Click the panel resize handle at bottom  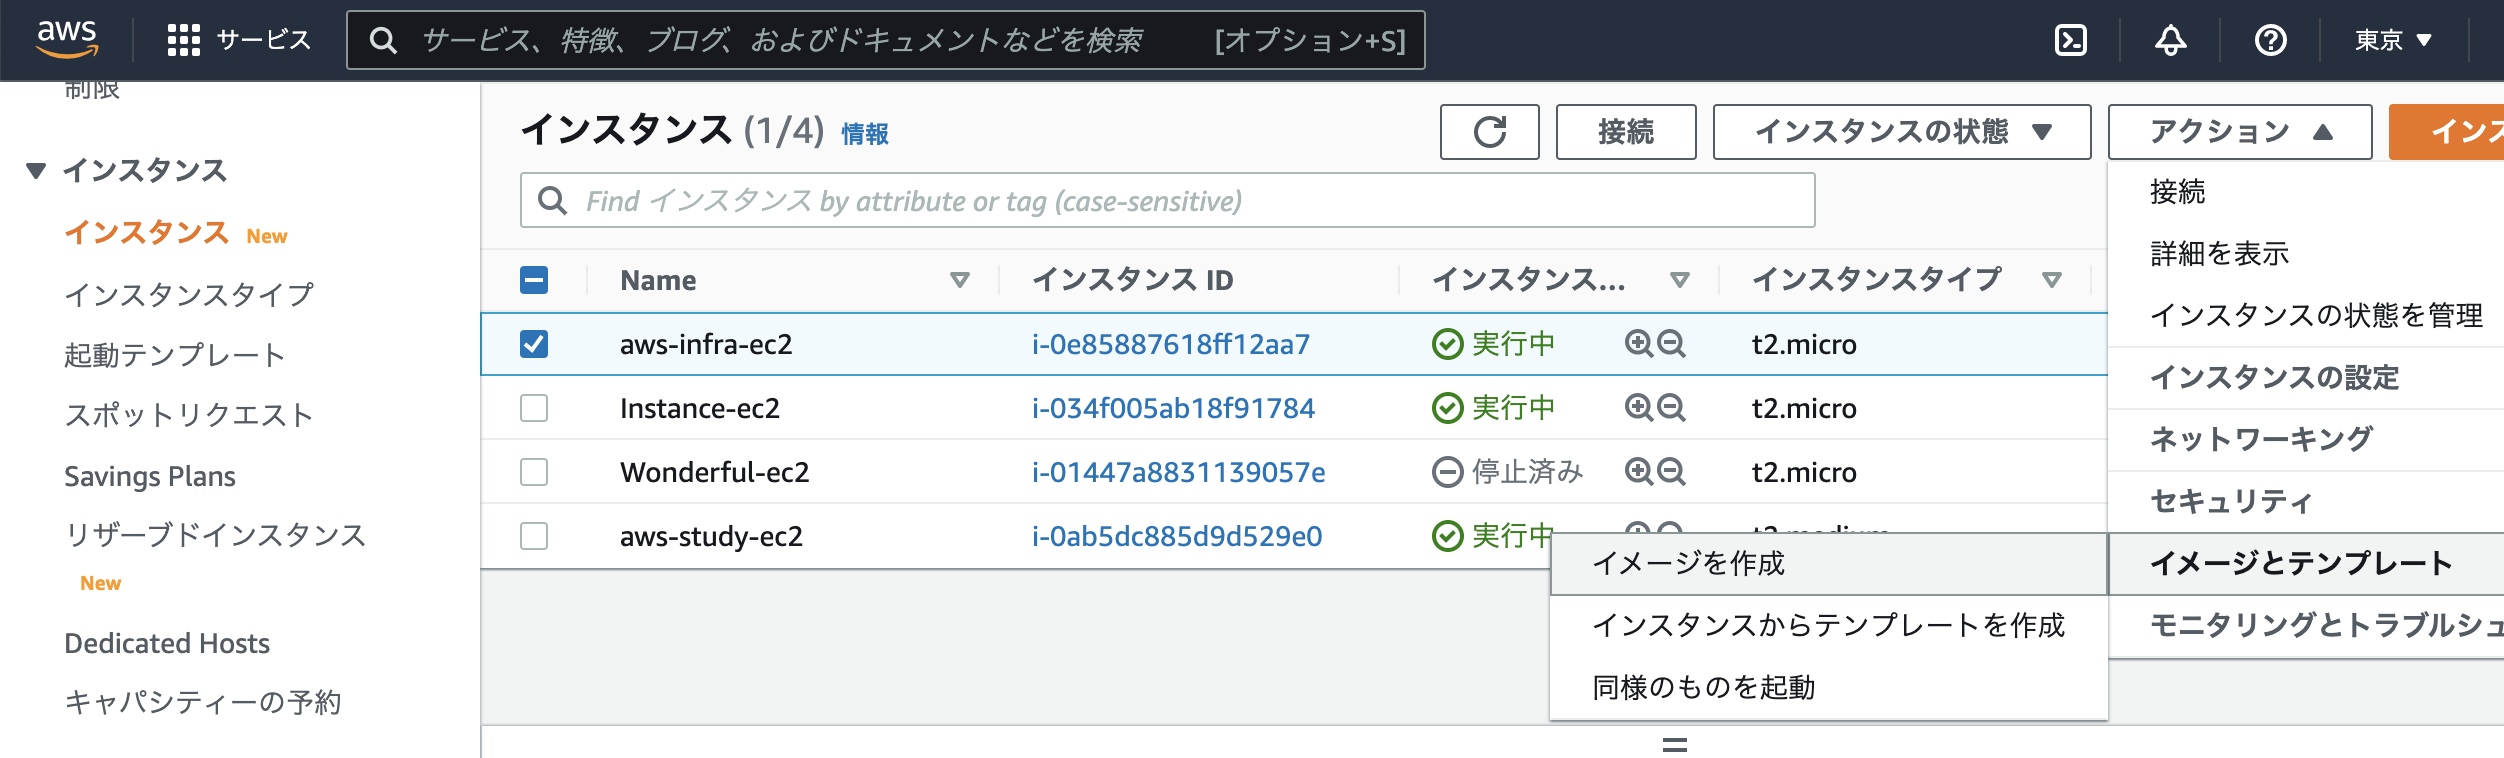1675,745
